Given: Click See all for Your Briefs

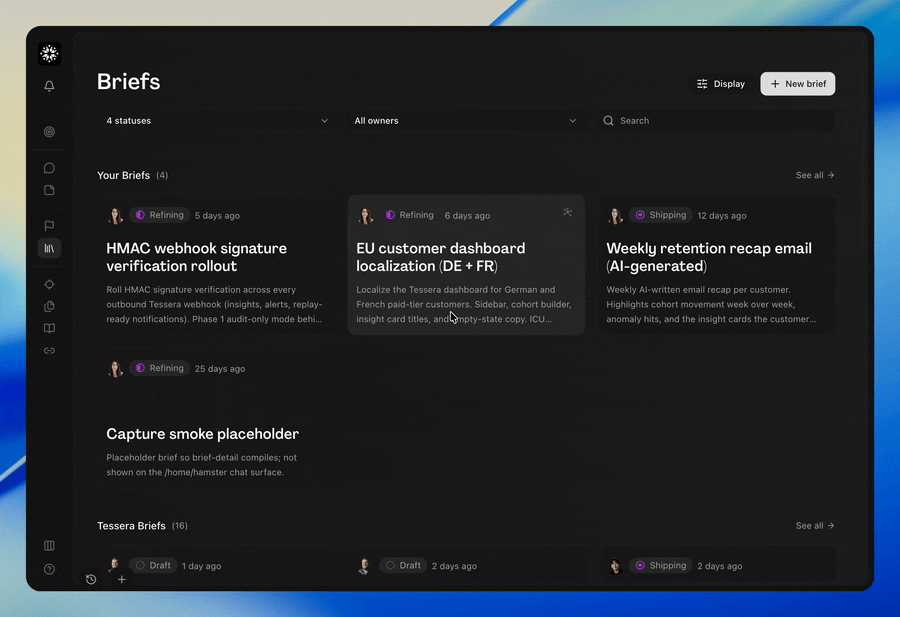Looking at the screenshot, I should [814, 175].
